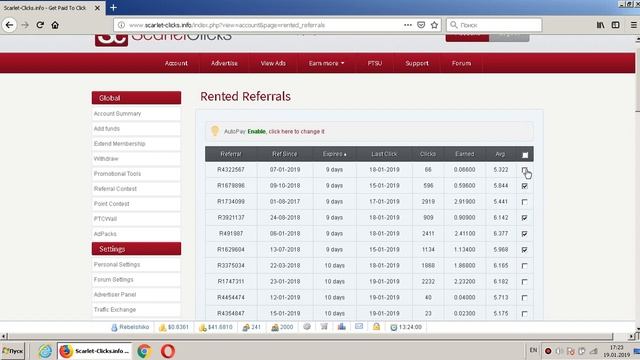Open Internet Explorer taskbar icon
Viewport: 640px width, 360px height.
tap(45, 351)
